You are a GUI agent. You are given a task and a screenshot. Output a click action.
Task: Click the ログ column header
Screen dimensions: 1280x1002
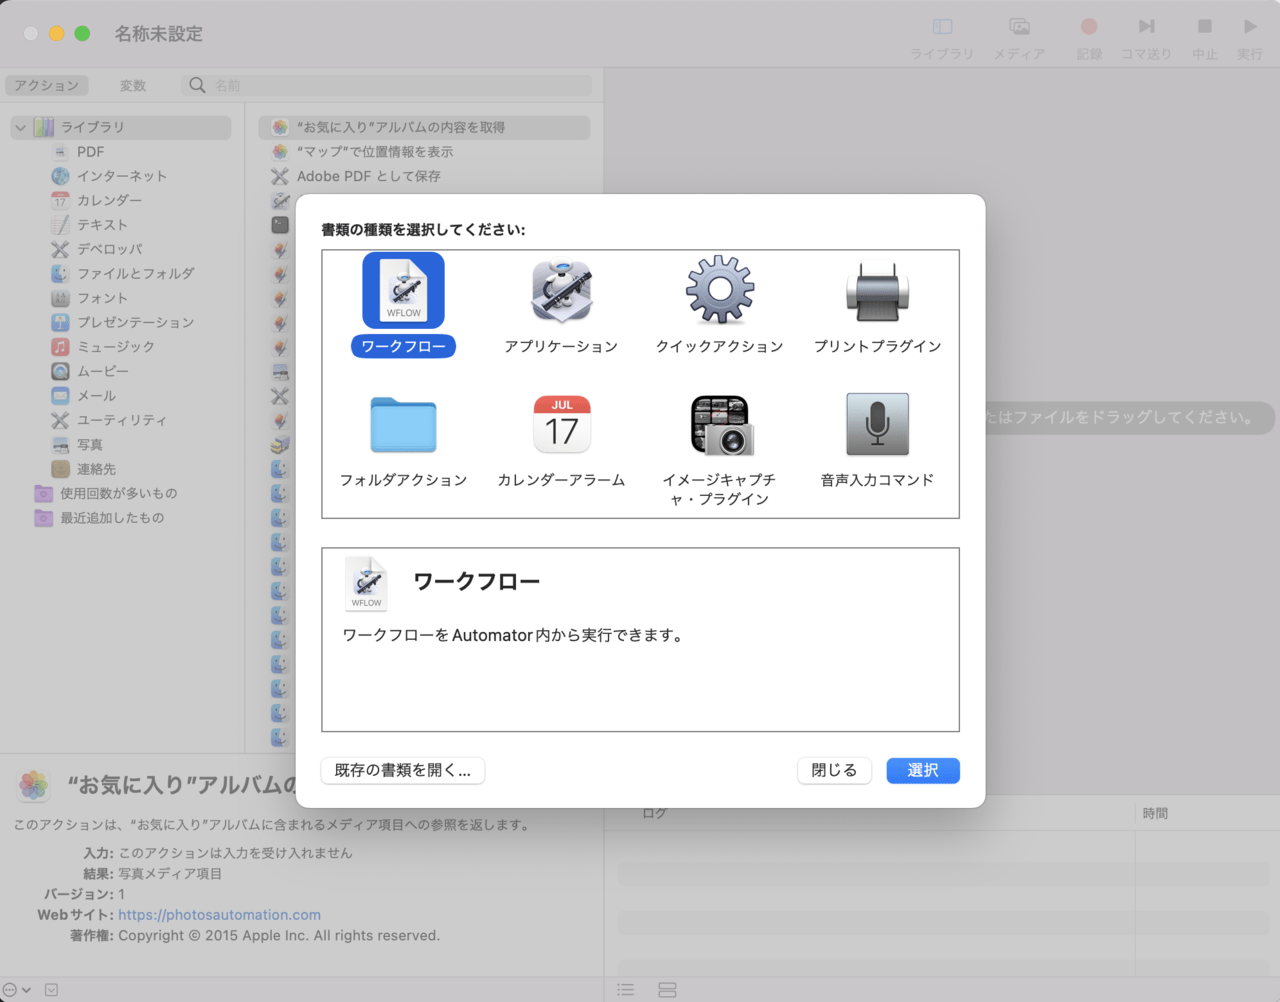pyautogui.click(x=654, y=813)
